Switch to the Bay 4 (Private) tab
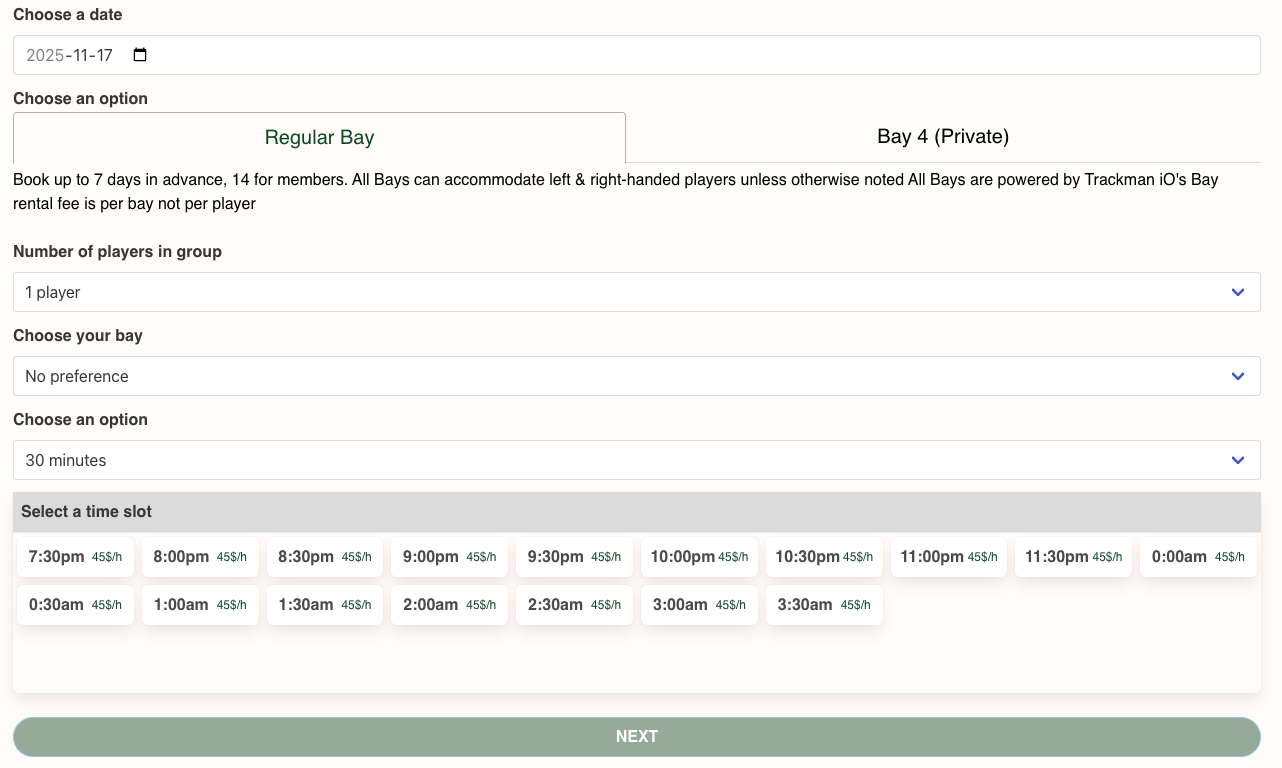 pos(942,137)
